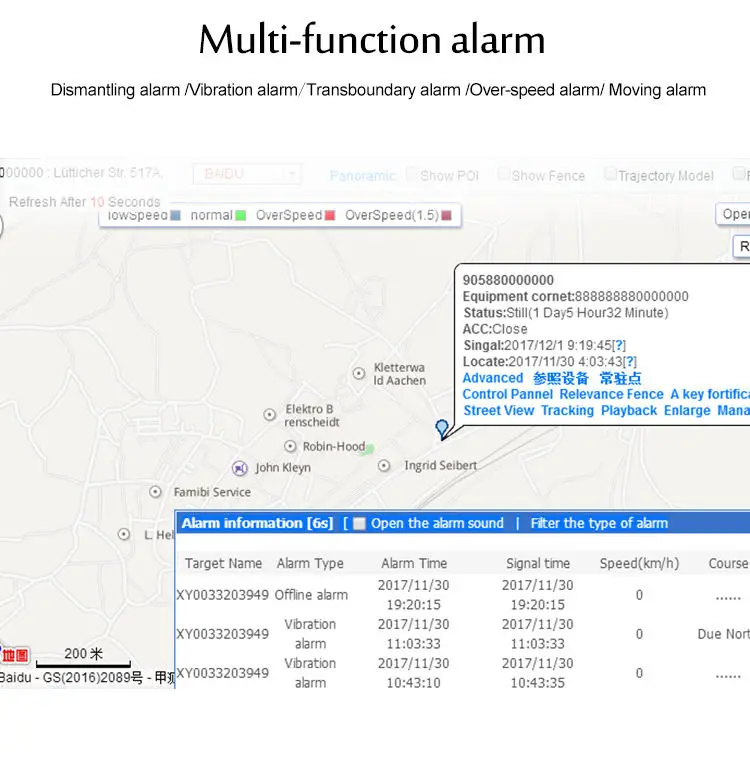The height and width of the screenshot is (761, 750).
Task: Click the Kletterwald Aachen POI marker
Action: 359,373
